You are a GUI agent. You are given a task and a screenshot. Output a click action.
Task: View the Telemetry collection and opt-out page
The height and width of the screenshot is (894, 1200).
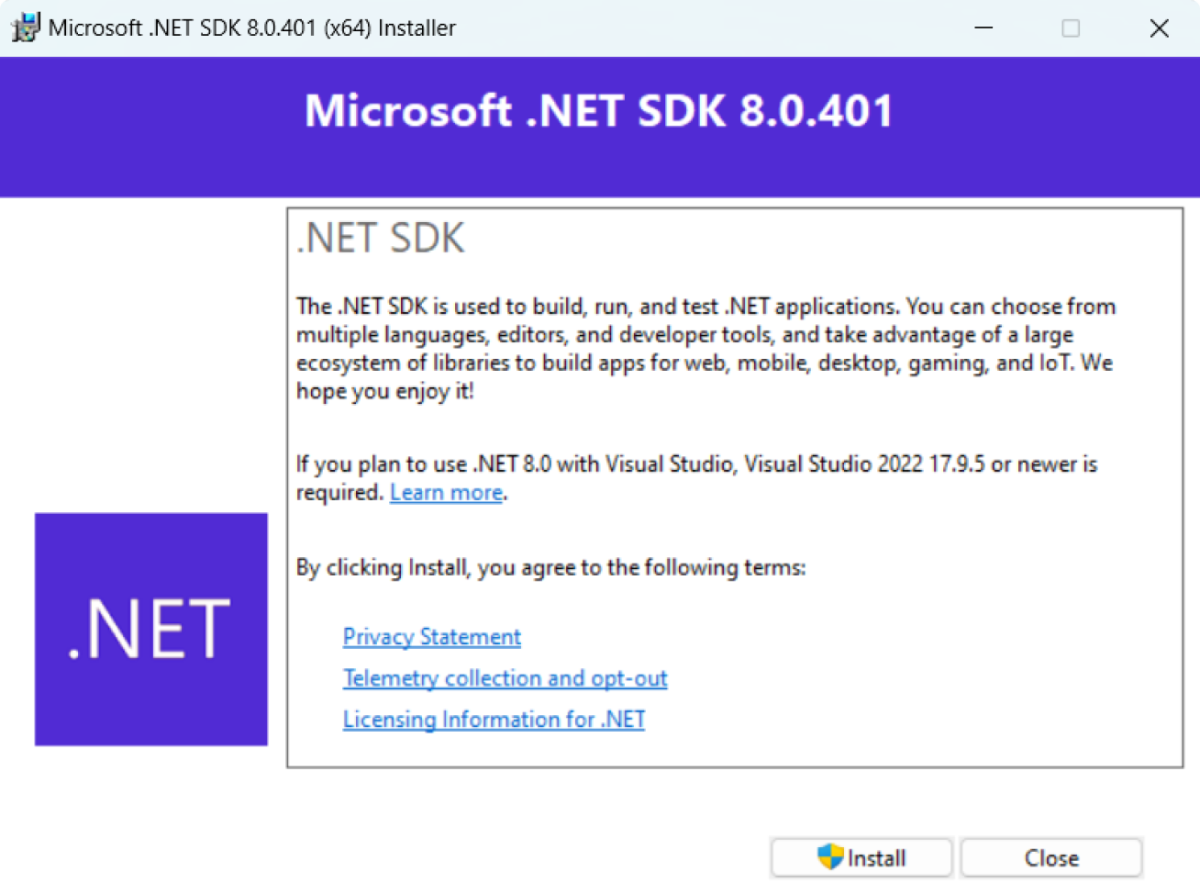(505, 678)
